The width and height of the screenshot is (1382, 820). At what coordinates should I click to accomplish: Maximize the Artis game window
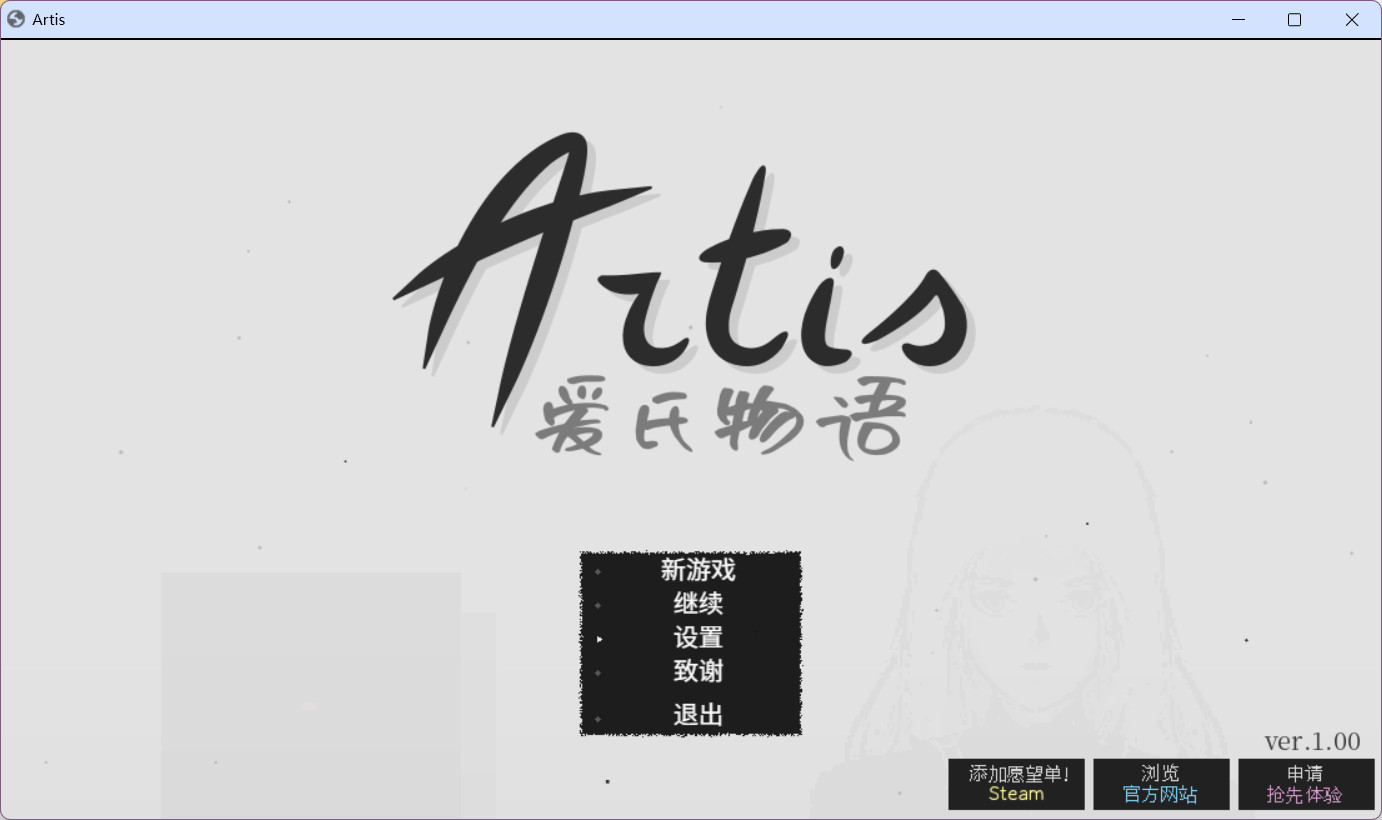pyautogui.click(x=1294, y=19)
